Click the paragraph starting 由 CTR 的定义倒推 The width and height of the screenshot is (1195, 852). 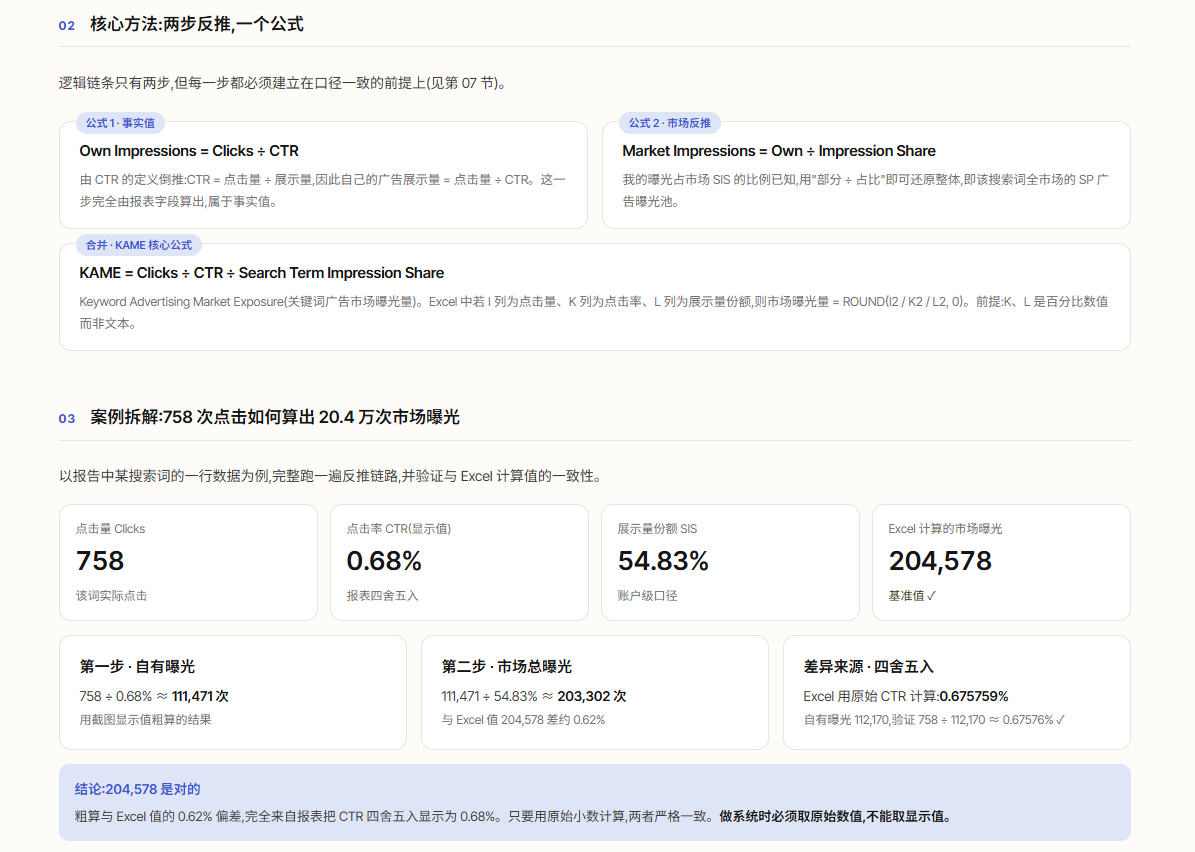(x=322, y=191)
